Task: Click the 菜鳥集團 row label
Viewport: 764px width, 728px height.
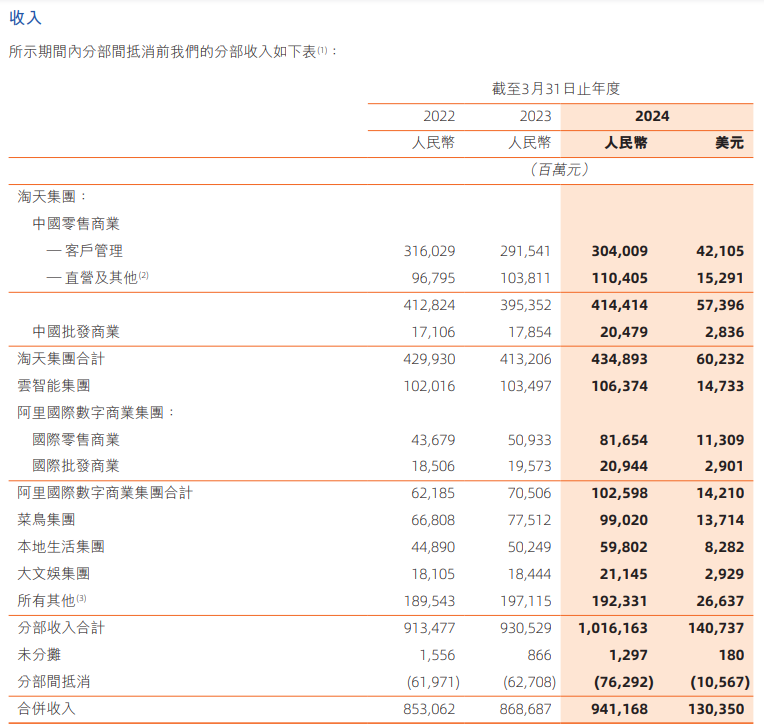Action: point(46,519)
